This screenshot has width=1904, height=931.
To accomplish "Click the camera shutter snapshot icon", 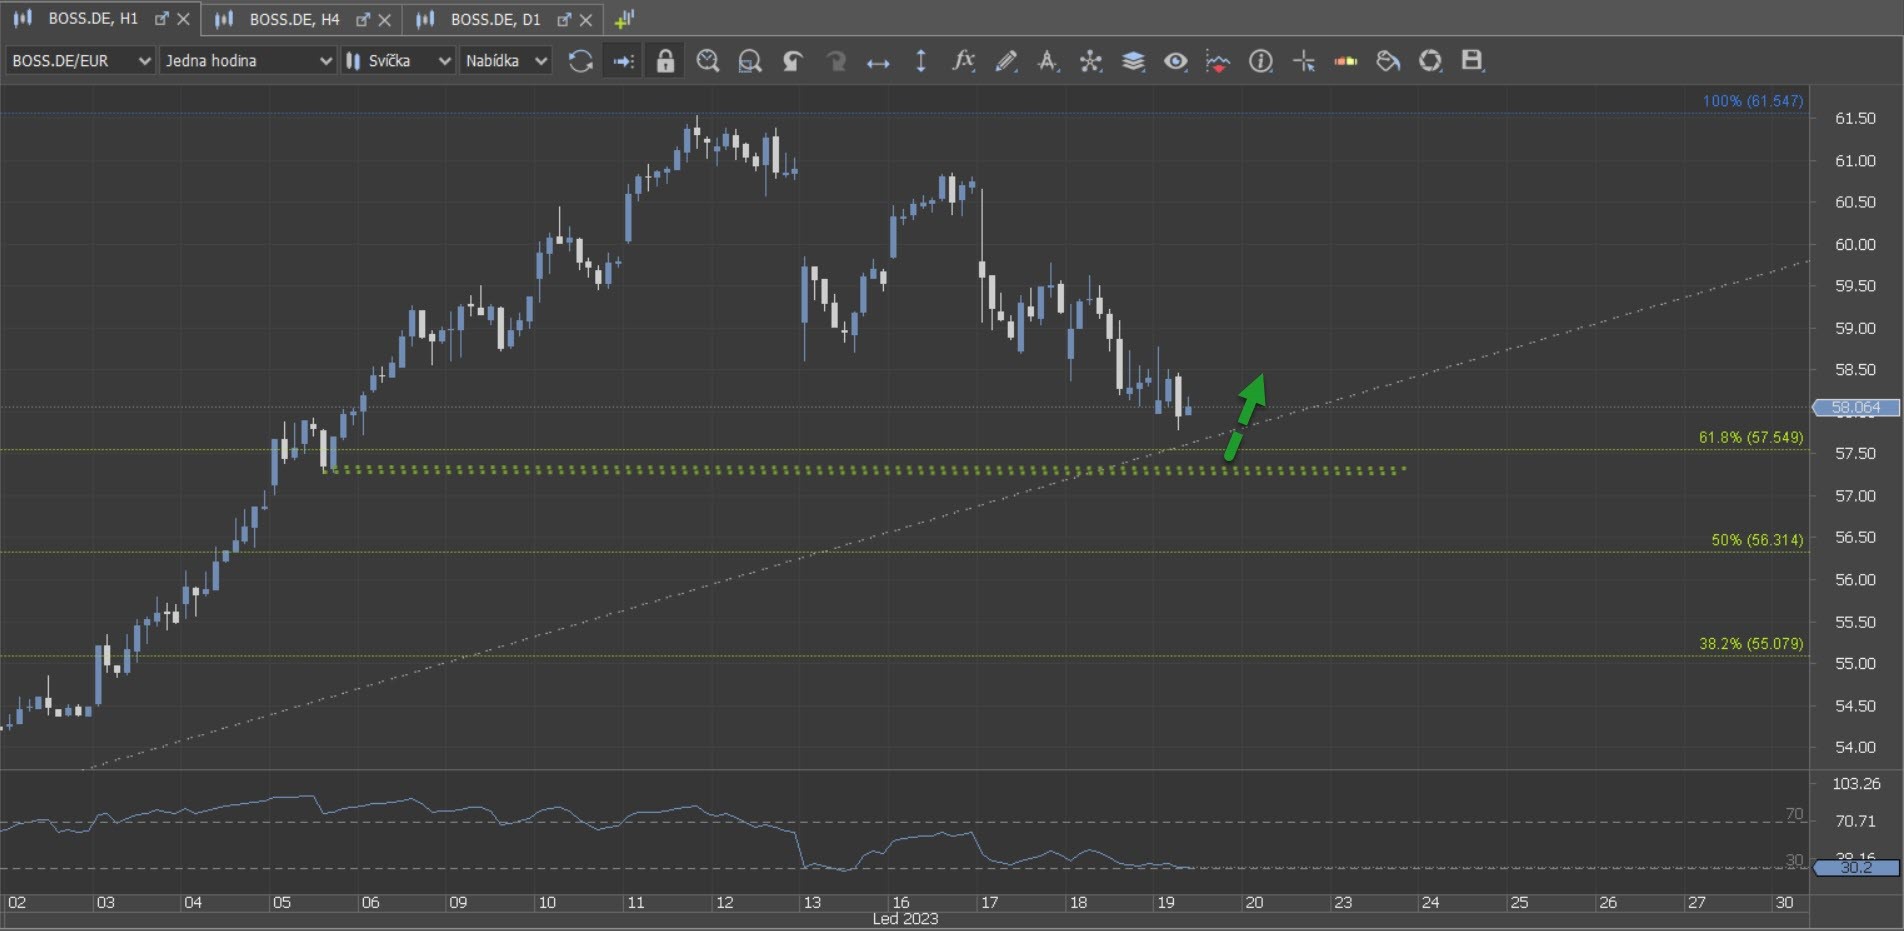I will pyautogui.click(x=1430, y=61).
